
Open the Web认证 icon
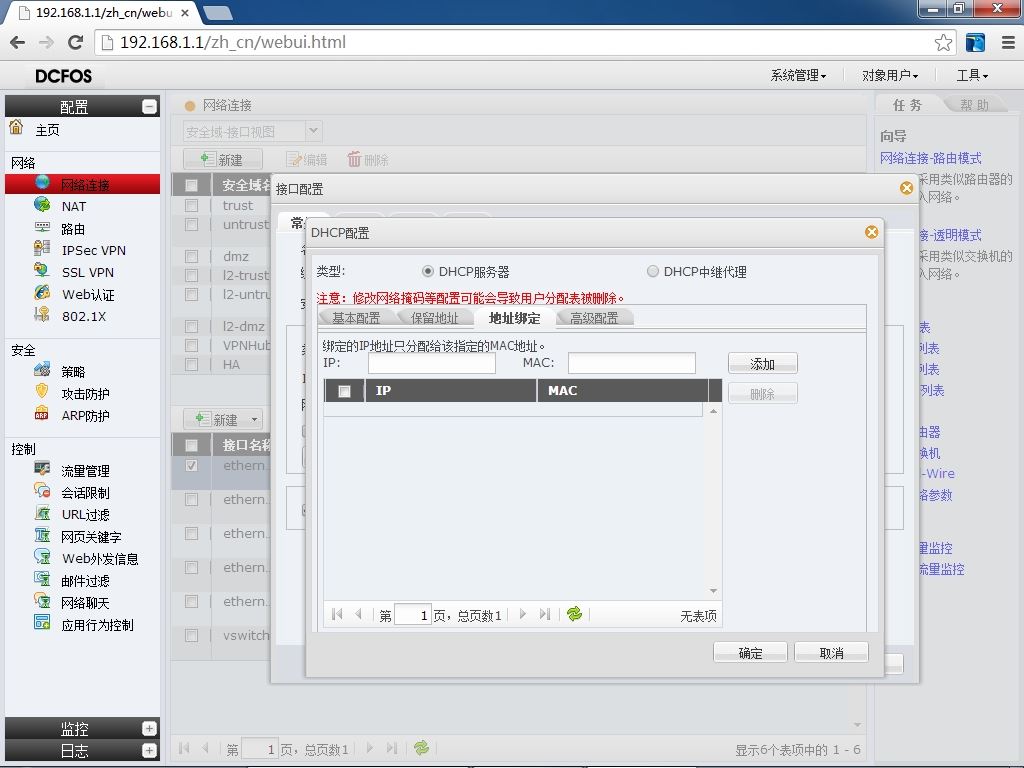click(x=42, y=293)
